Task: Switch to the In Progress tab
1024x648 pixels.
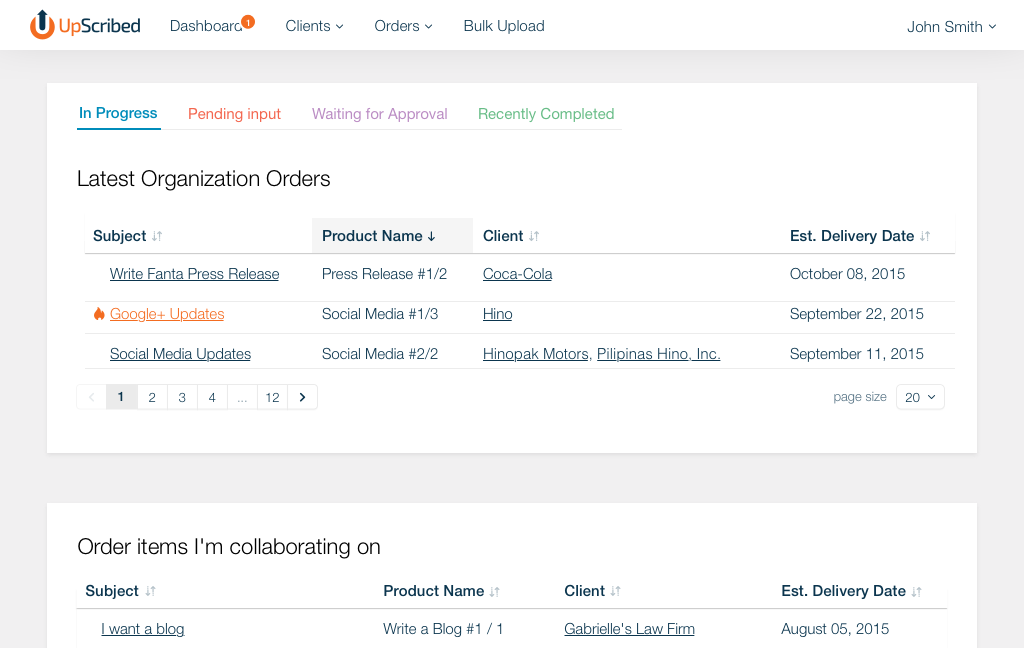Action: click(118, 113)
